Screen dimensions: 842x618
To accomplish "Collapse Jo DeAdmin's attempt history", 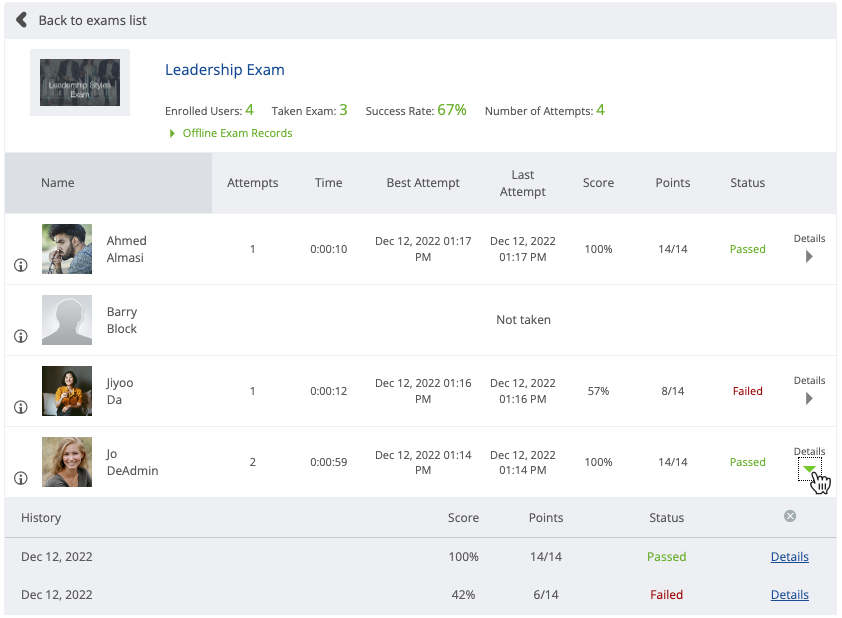I will point(810,469).
